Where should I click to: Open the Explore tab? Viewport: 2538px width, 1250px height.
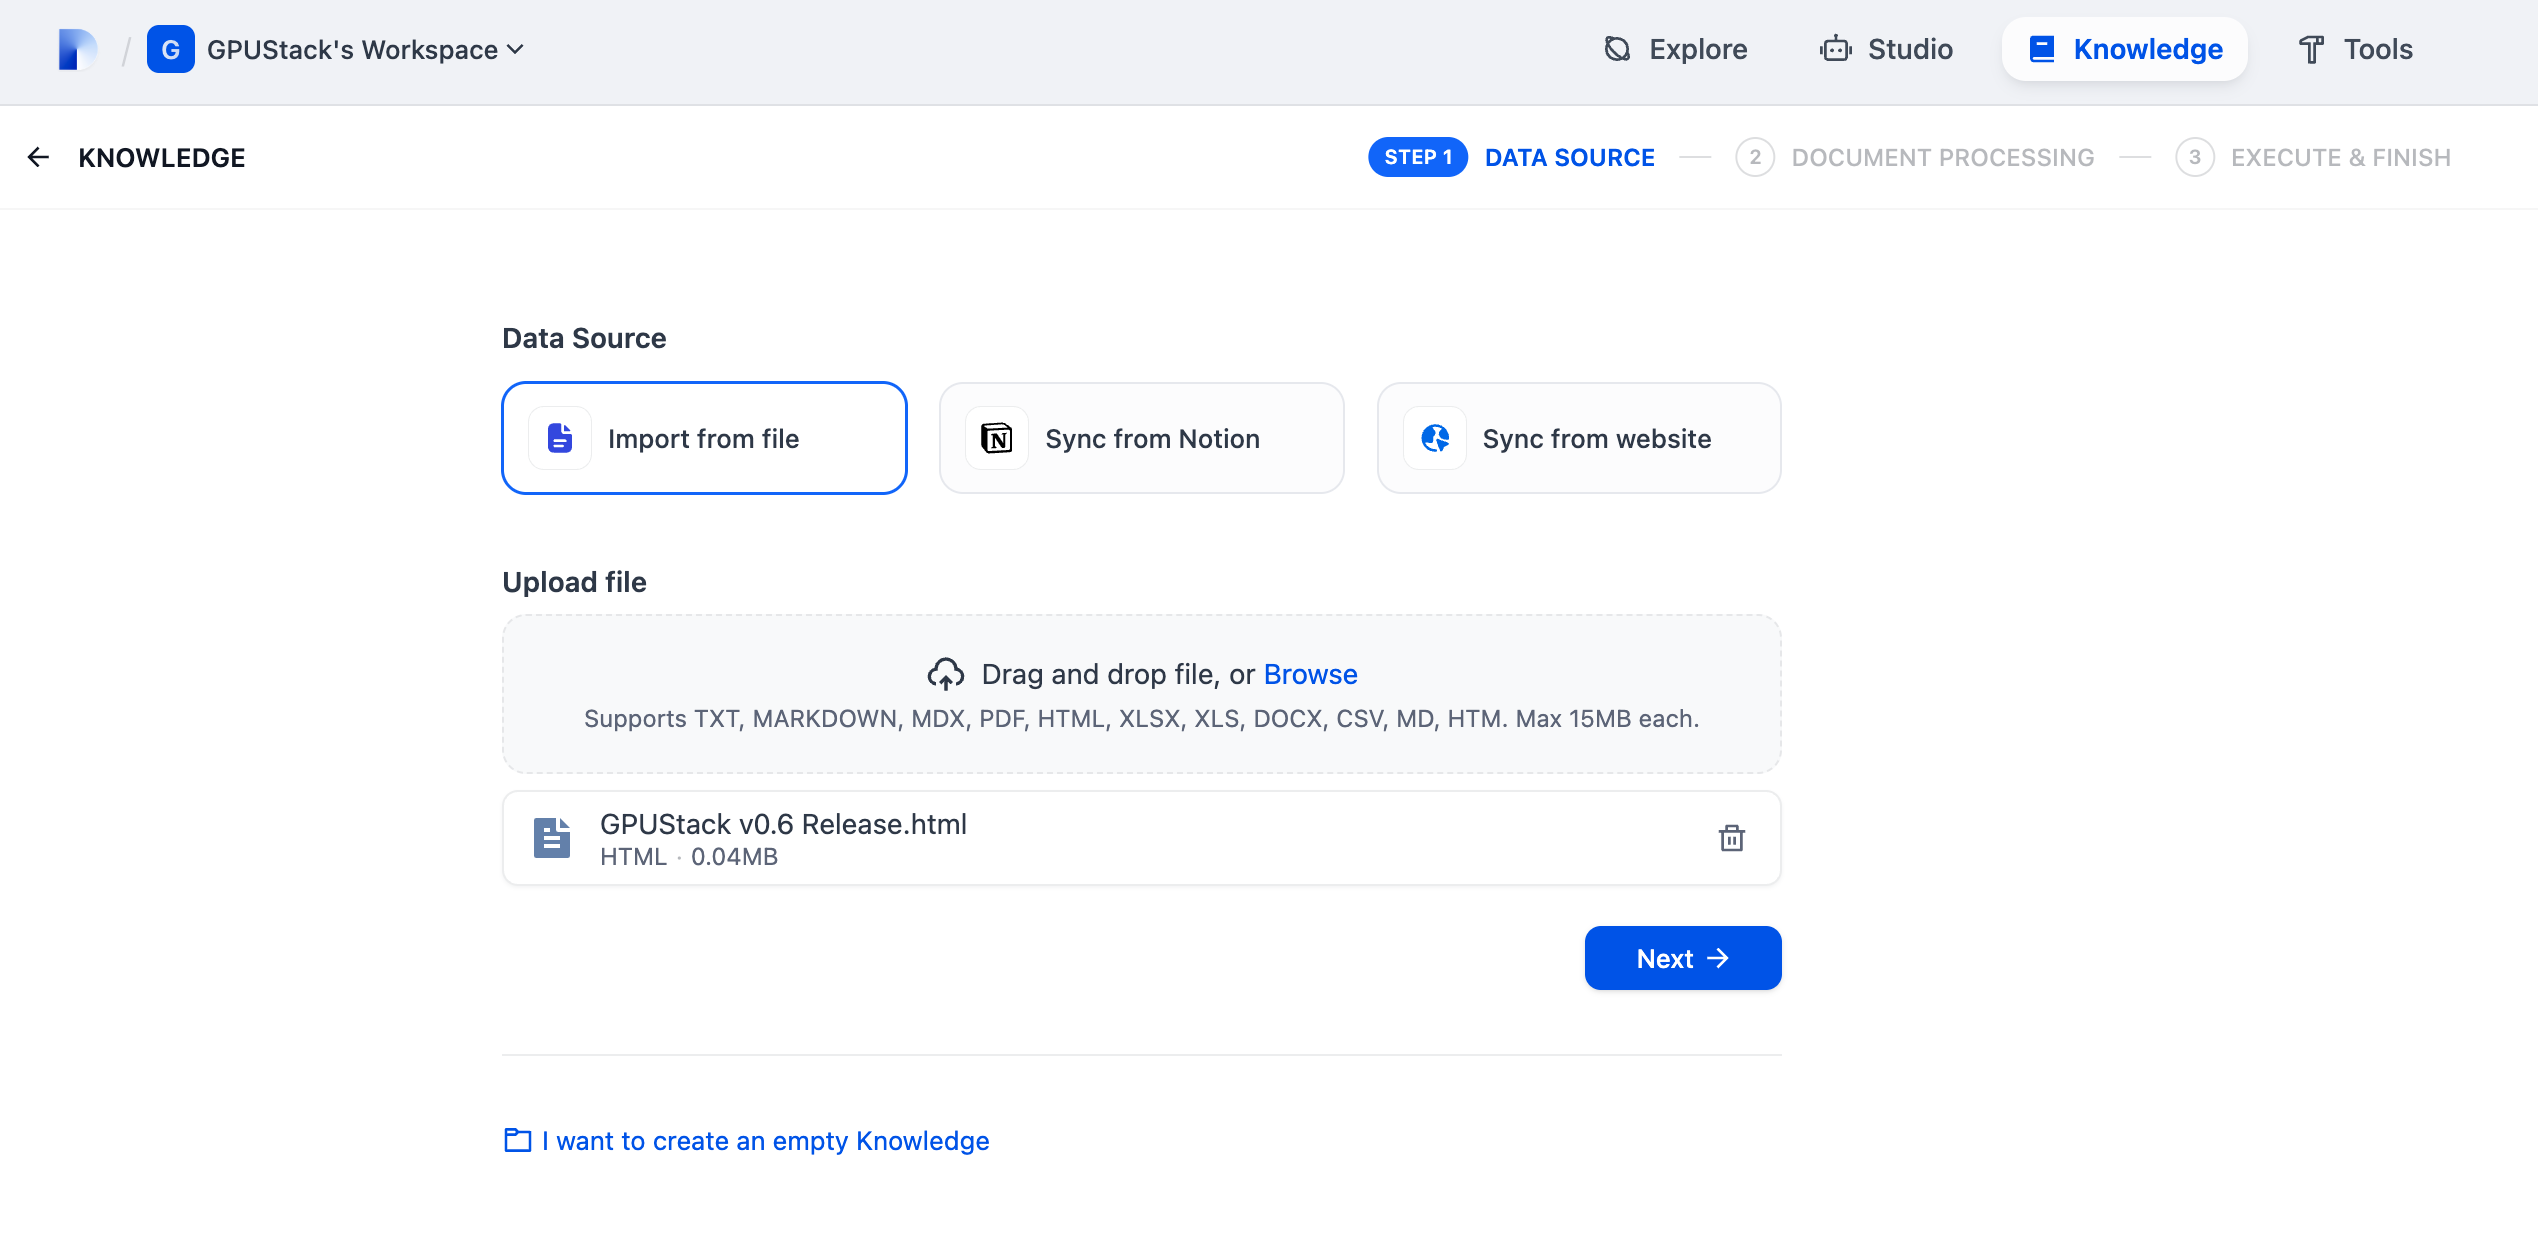click(1676, 49)
